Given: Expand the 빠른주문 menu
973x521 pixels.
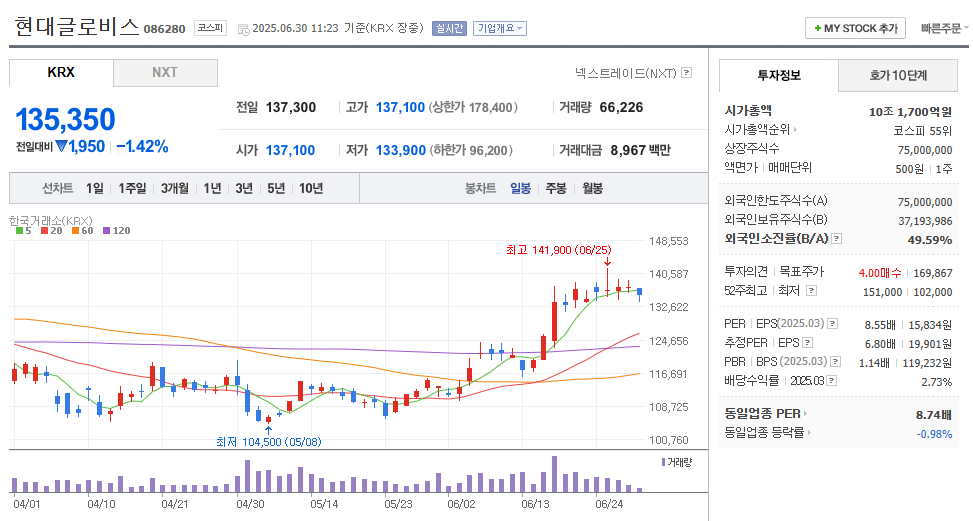Looking at the screenshot, I should [944, 29].
